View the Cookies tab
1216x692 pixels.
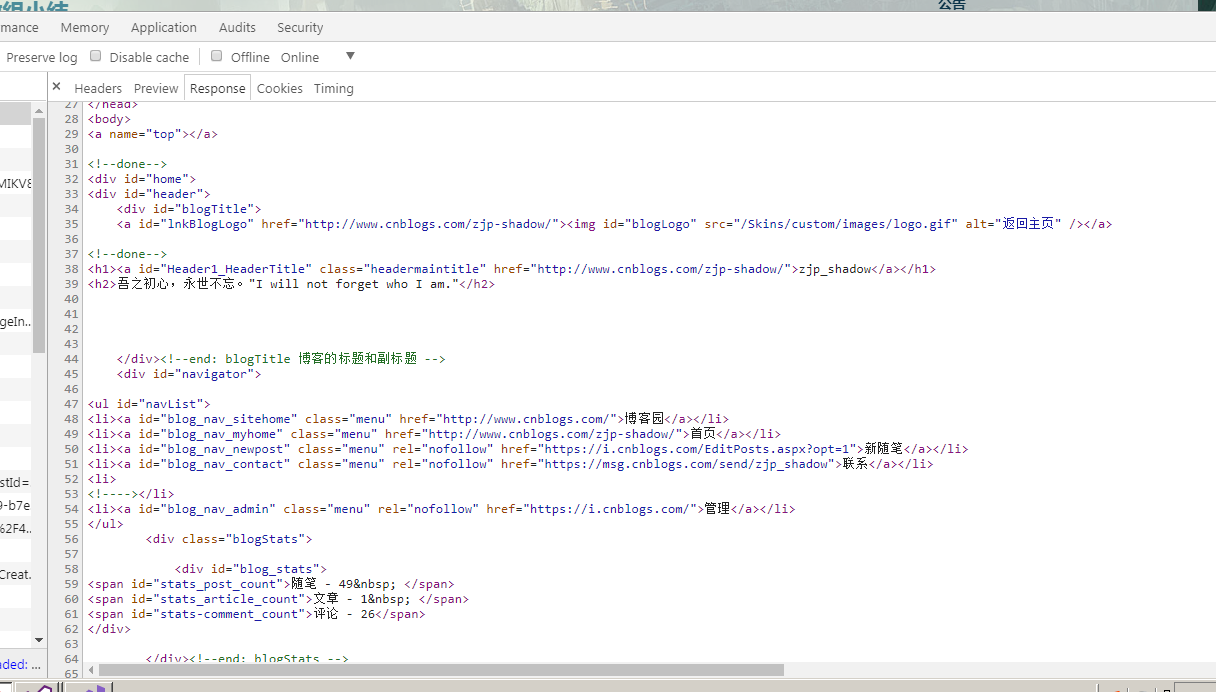tap(279, 88)
